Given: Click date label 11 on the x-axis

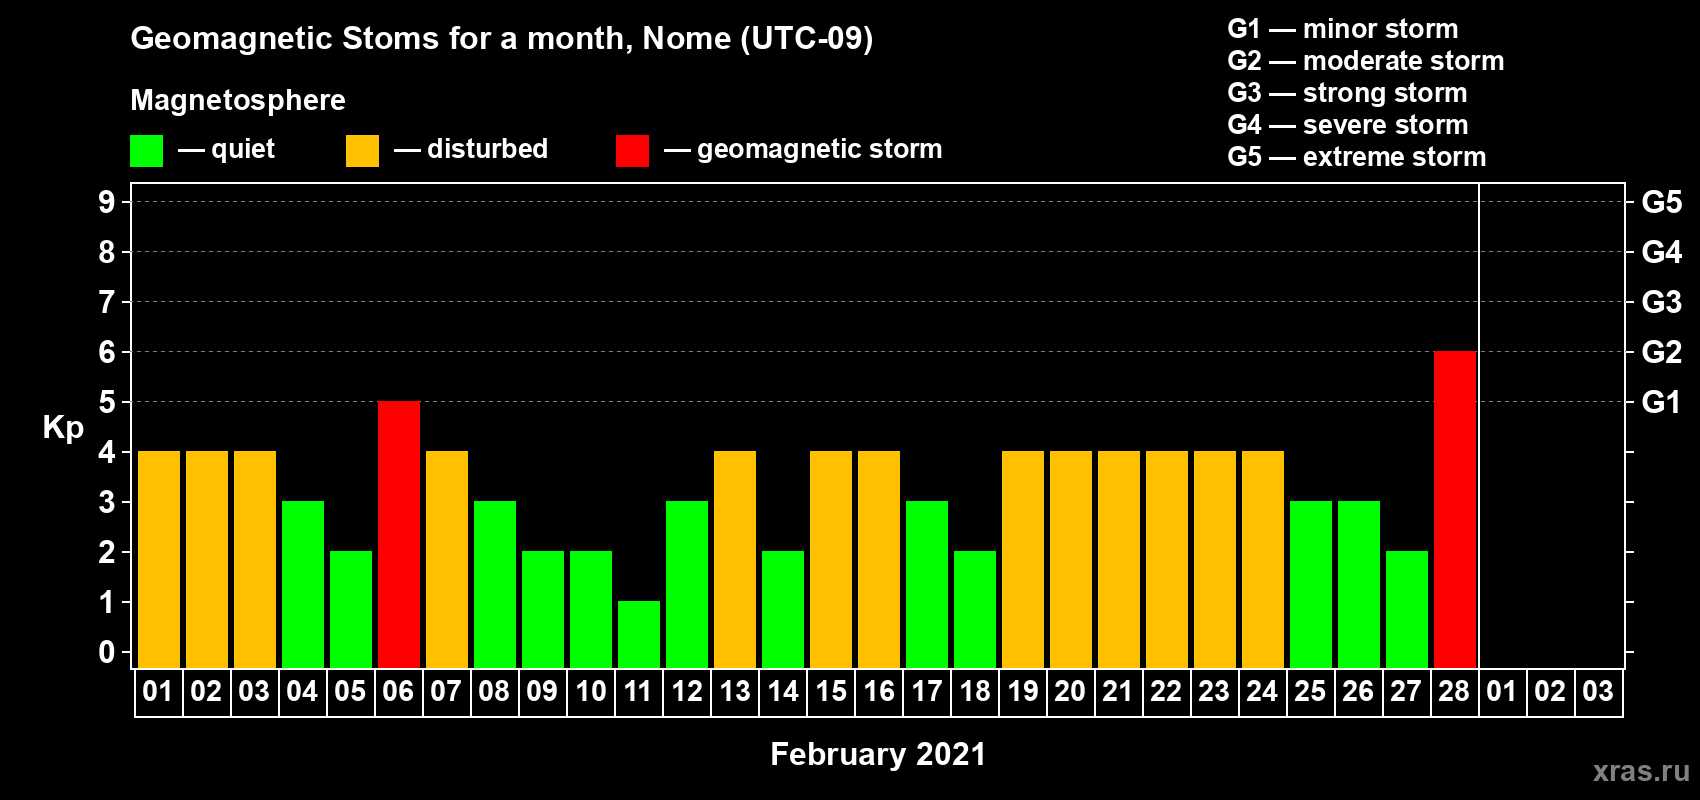Looking at the screenshot, I should coord(638,691).
